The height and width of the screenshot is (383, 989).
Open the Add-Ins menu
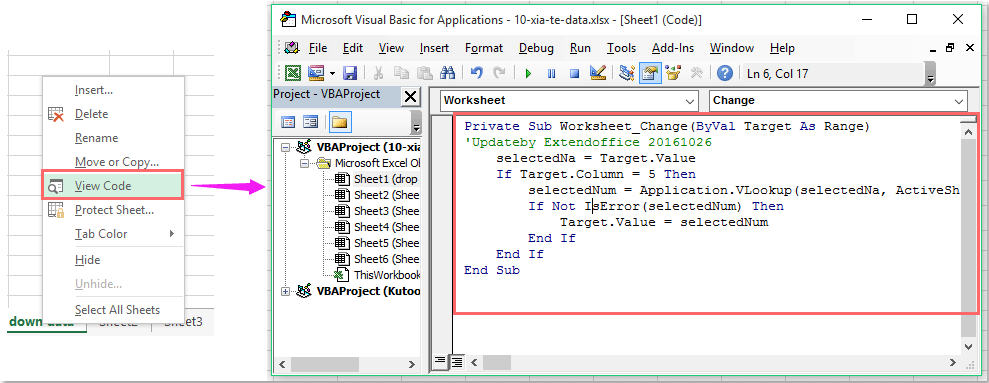(673, 48)
